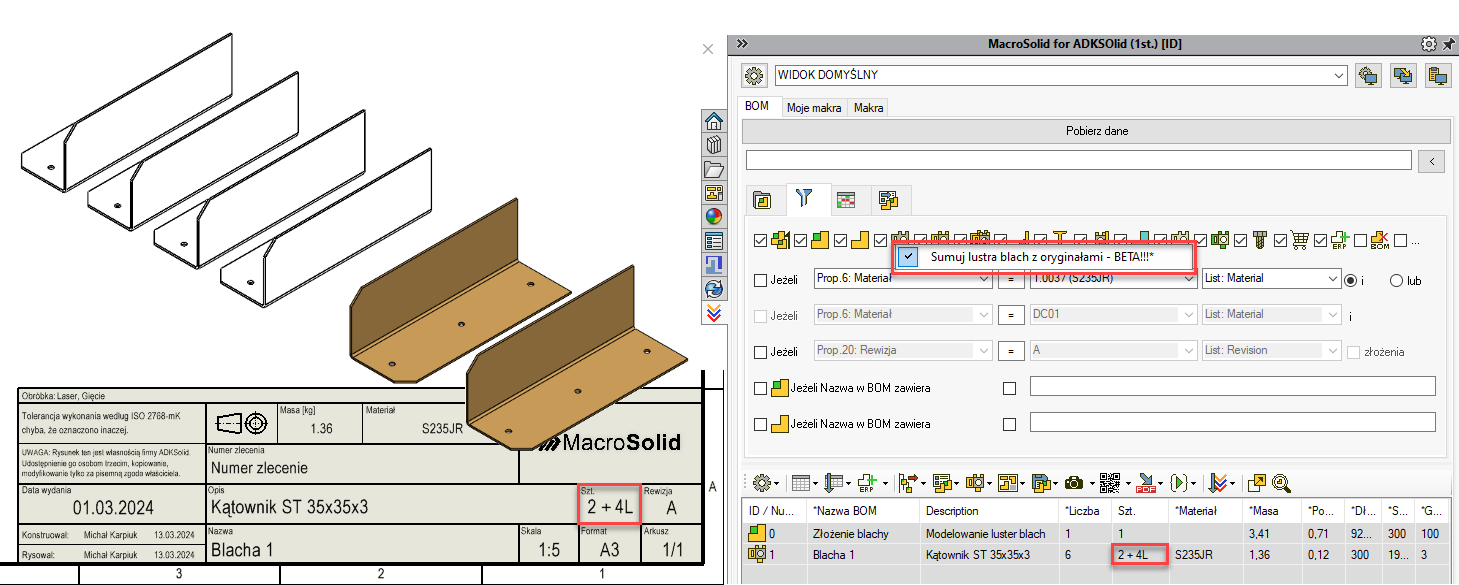The image size is (1459, 585).
Task: Open the 1.0037 (S235JR) value dropdown
Action: pos(1113,279)
